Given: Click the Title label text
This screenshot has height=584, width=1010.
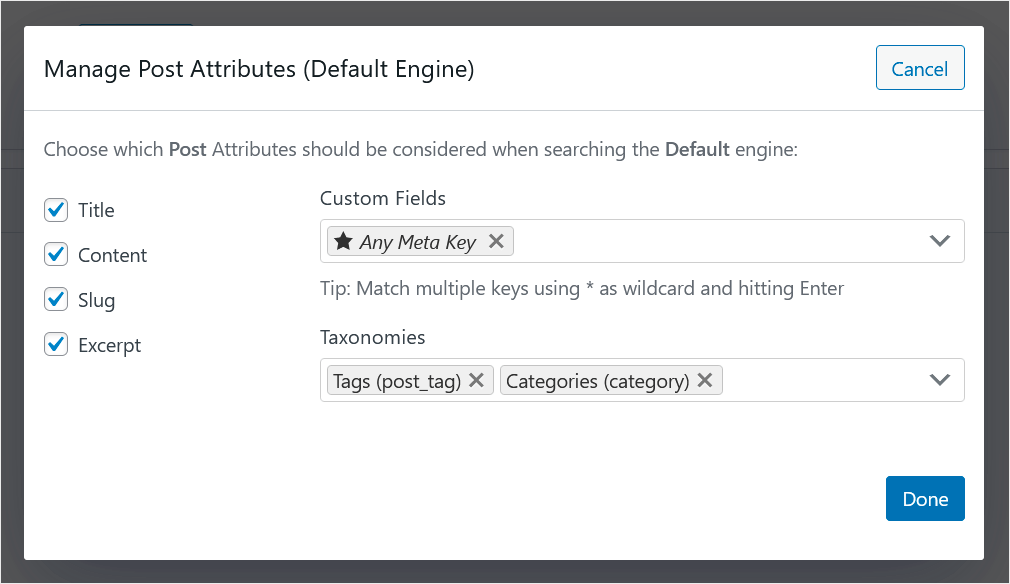Looking at the screenshot, I should point(96,210).
